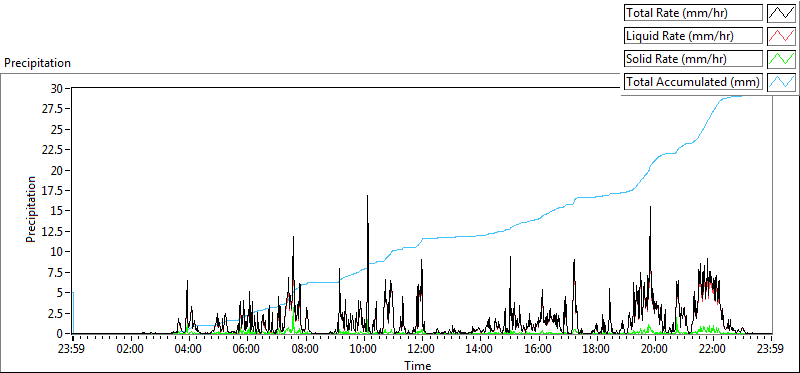800x373 pixels.
Task: Click the 08:00 x-axis time label
Action: point(306,349)
